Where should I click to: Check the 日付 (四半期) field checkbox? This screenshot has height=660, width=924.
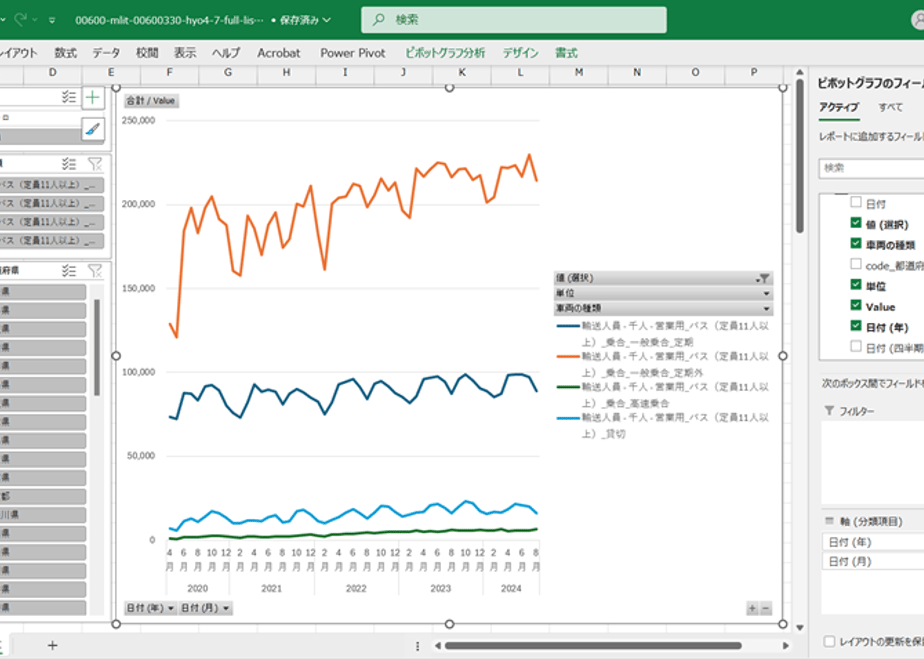[x=856, y=346]
